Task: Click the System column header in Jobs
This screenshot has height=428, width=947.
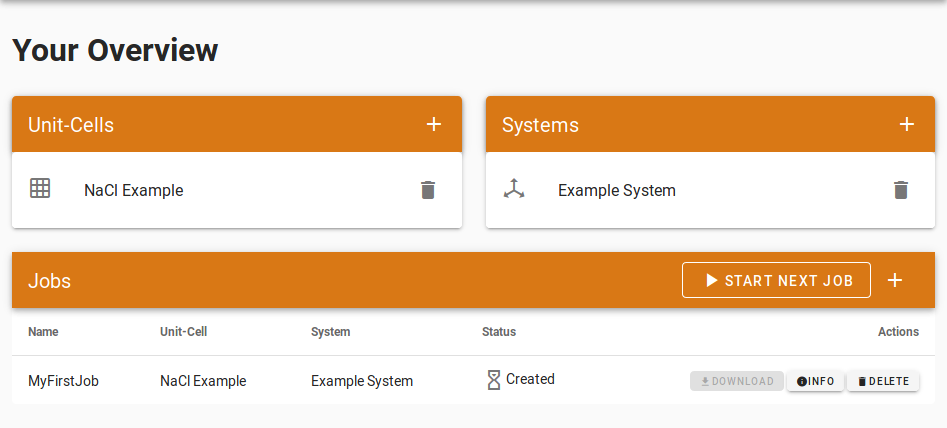Action: click(330, 331)
